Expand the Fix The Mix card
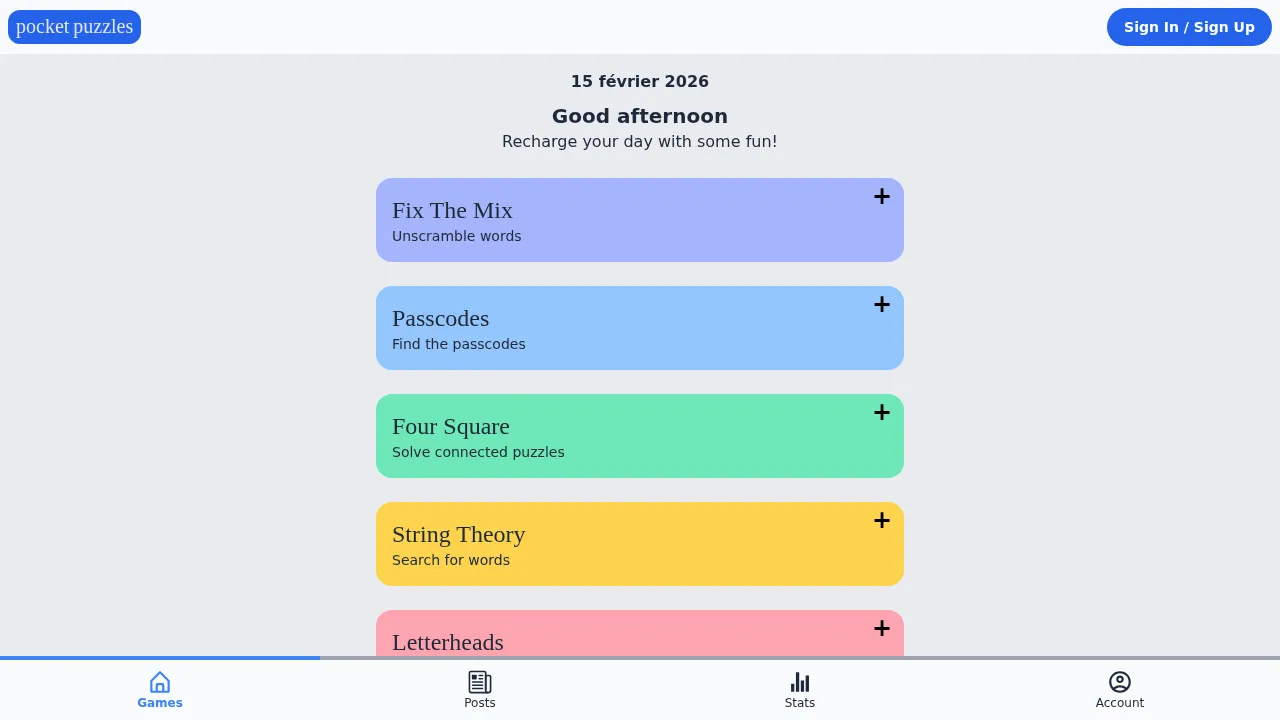The image size is (1280, 720). click(x=881, y=197)
